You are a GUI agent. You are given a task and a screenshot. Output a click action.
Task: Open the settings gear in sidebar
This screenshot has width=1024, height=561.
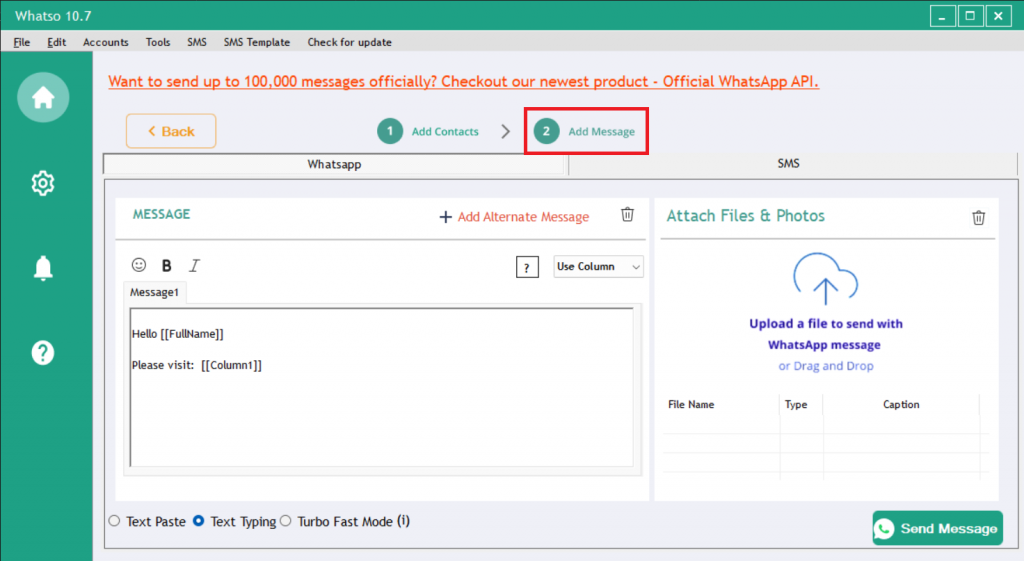click(x=43, y=183)
